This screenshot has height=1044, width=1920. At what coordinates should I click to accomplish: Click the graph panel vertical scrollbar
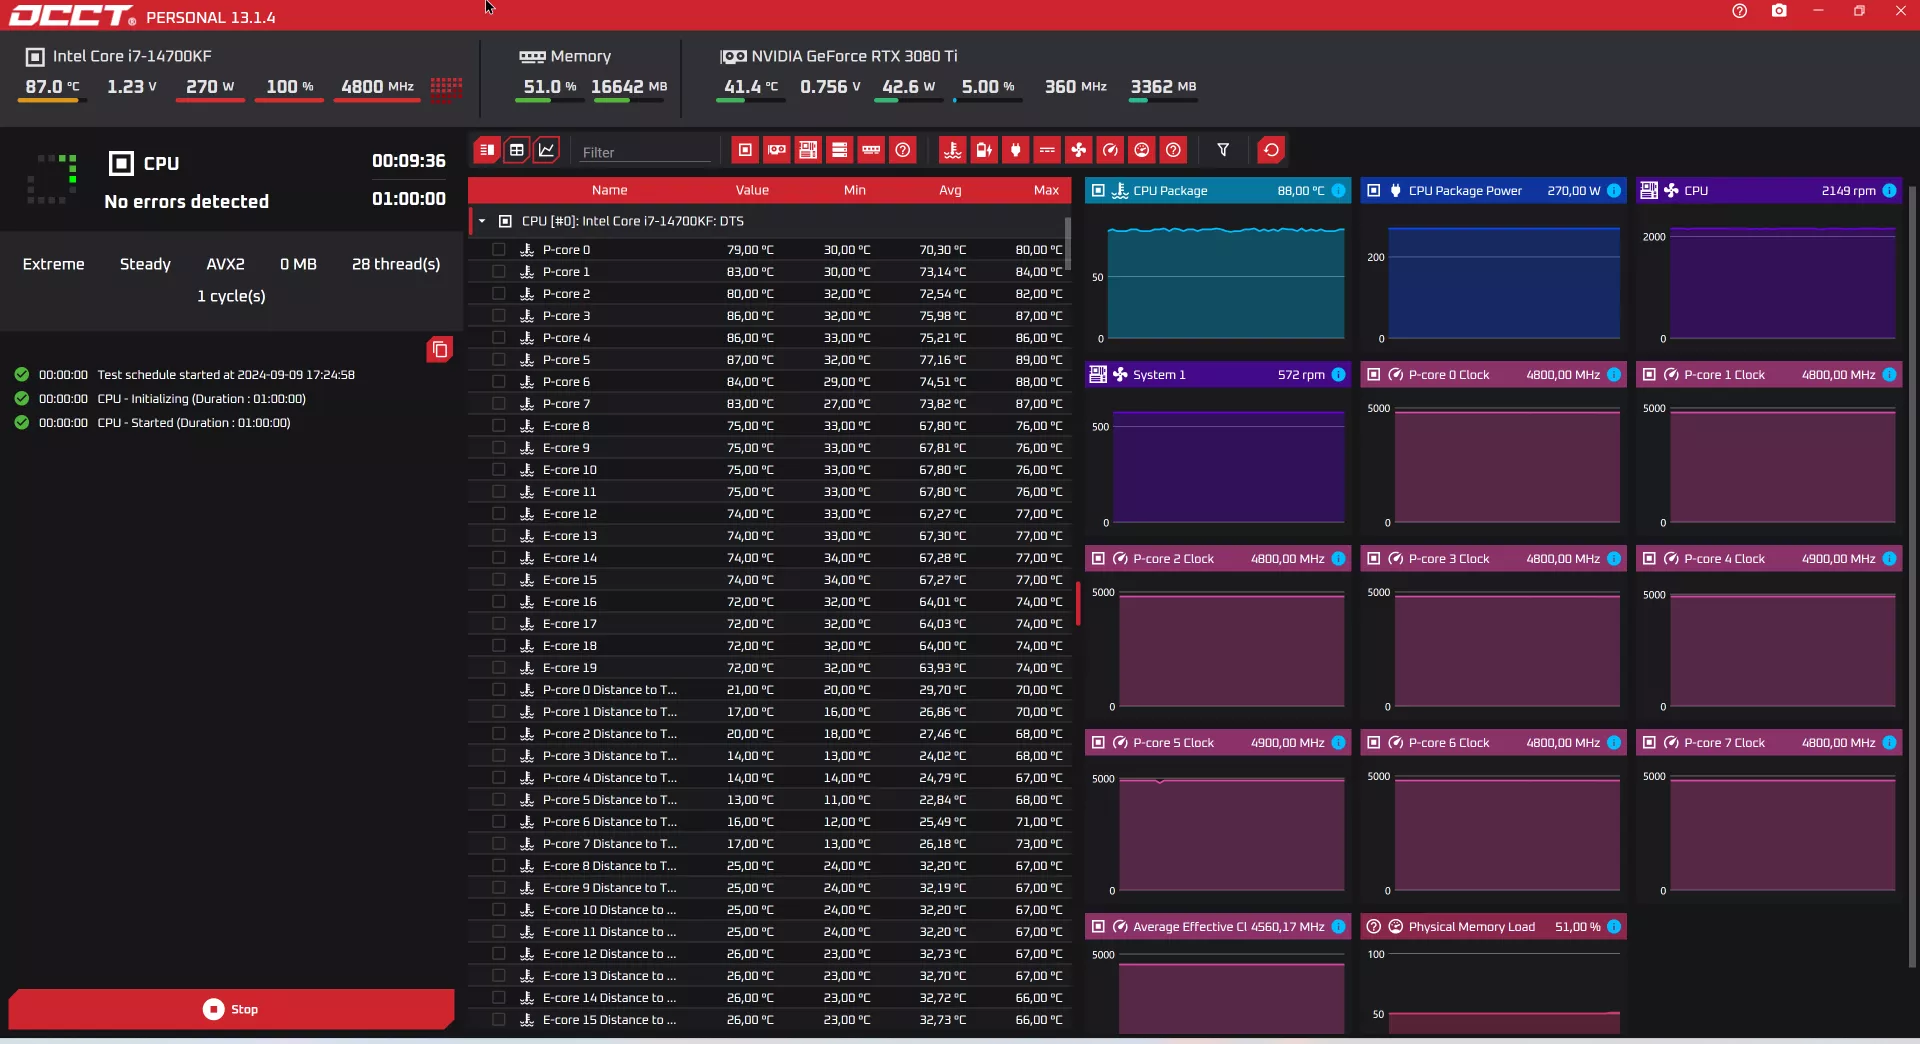(1912, 575)
